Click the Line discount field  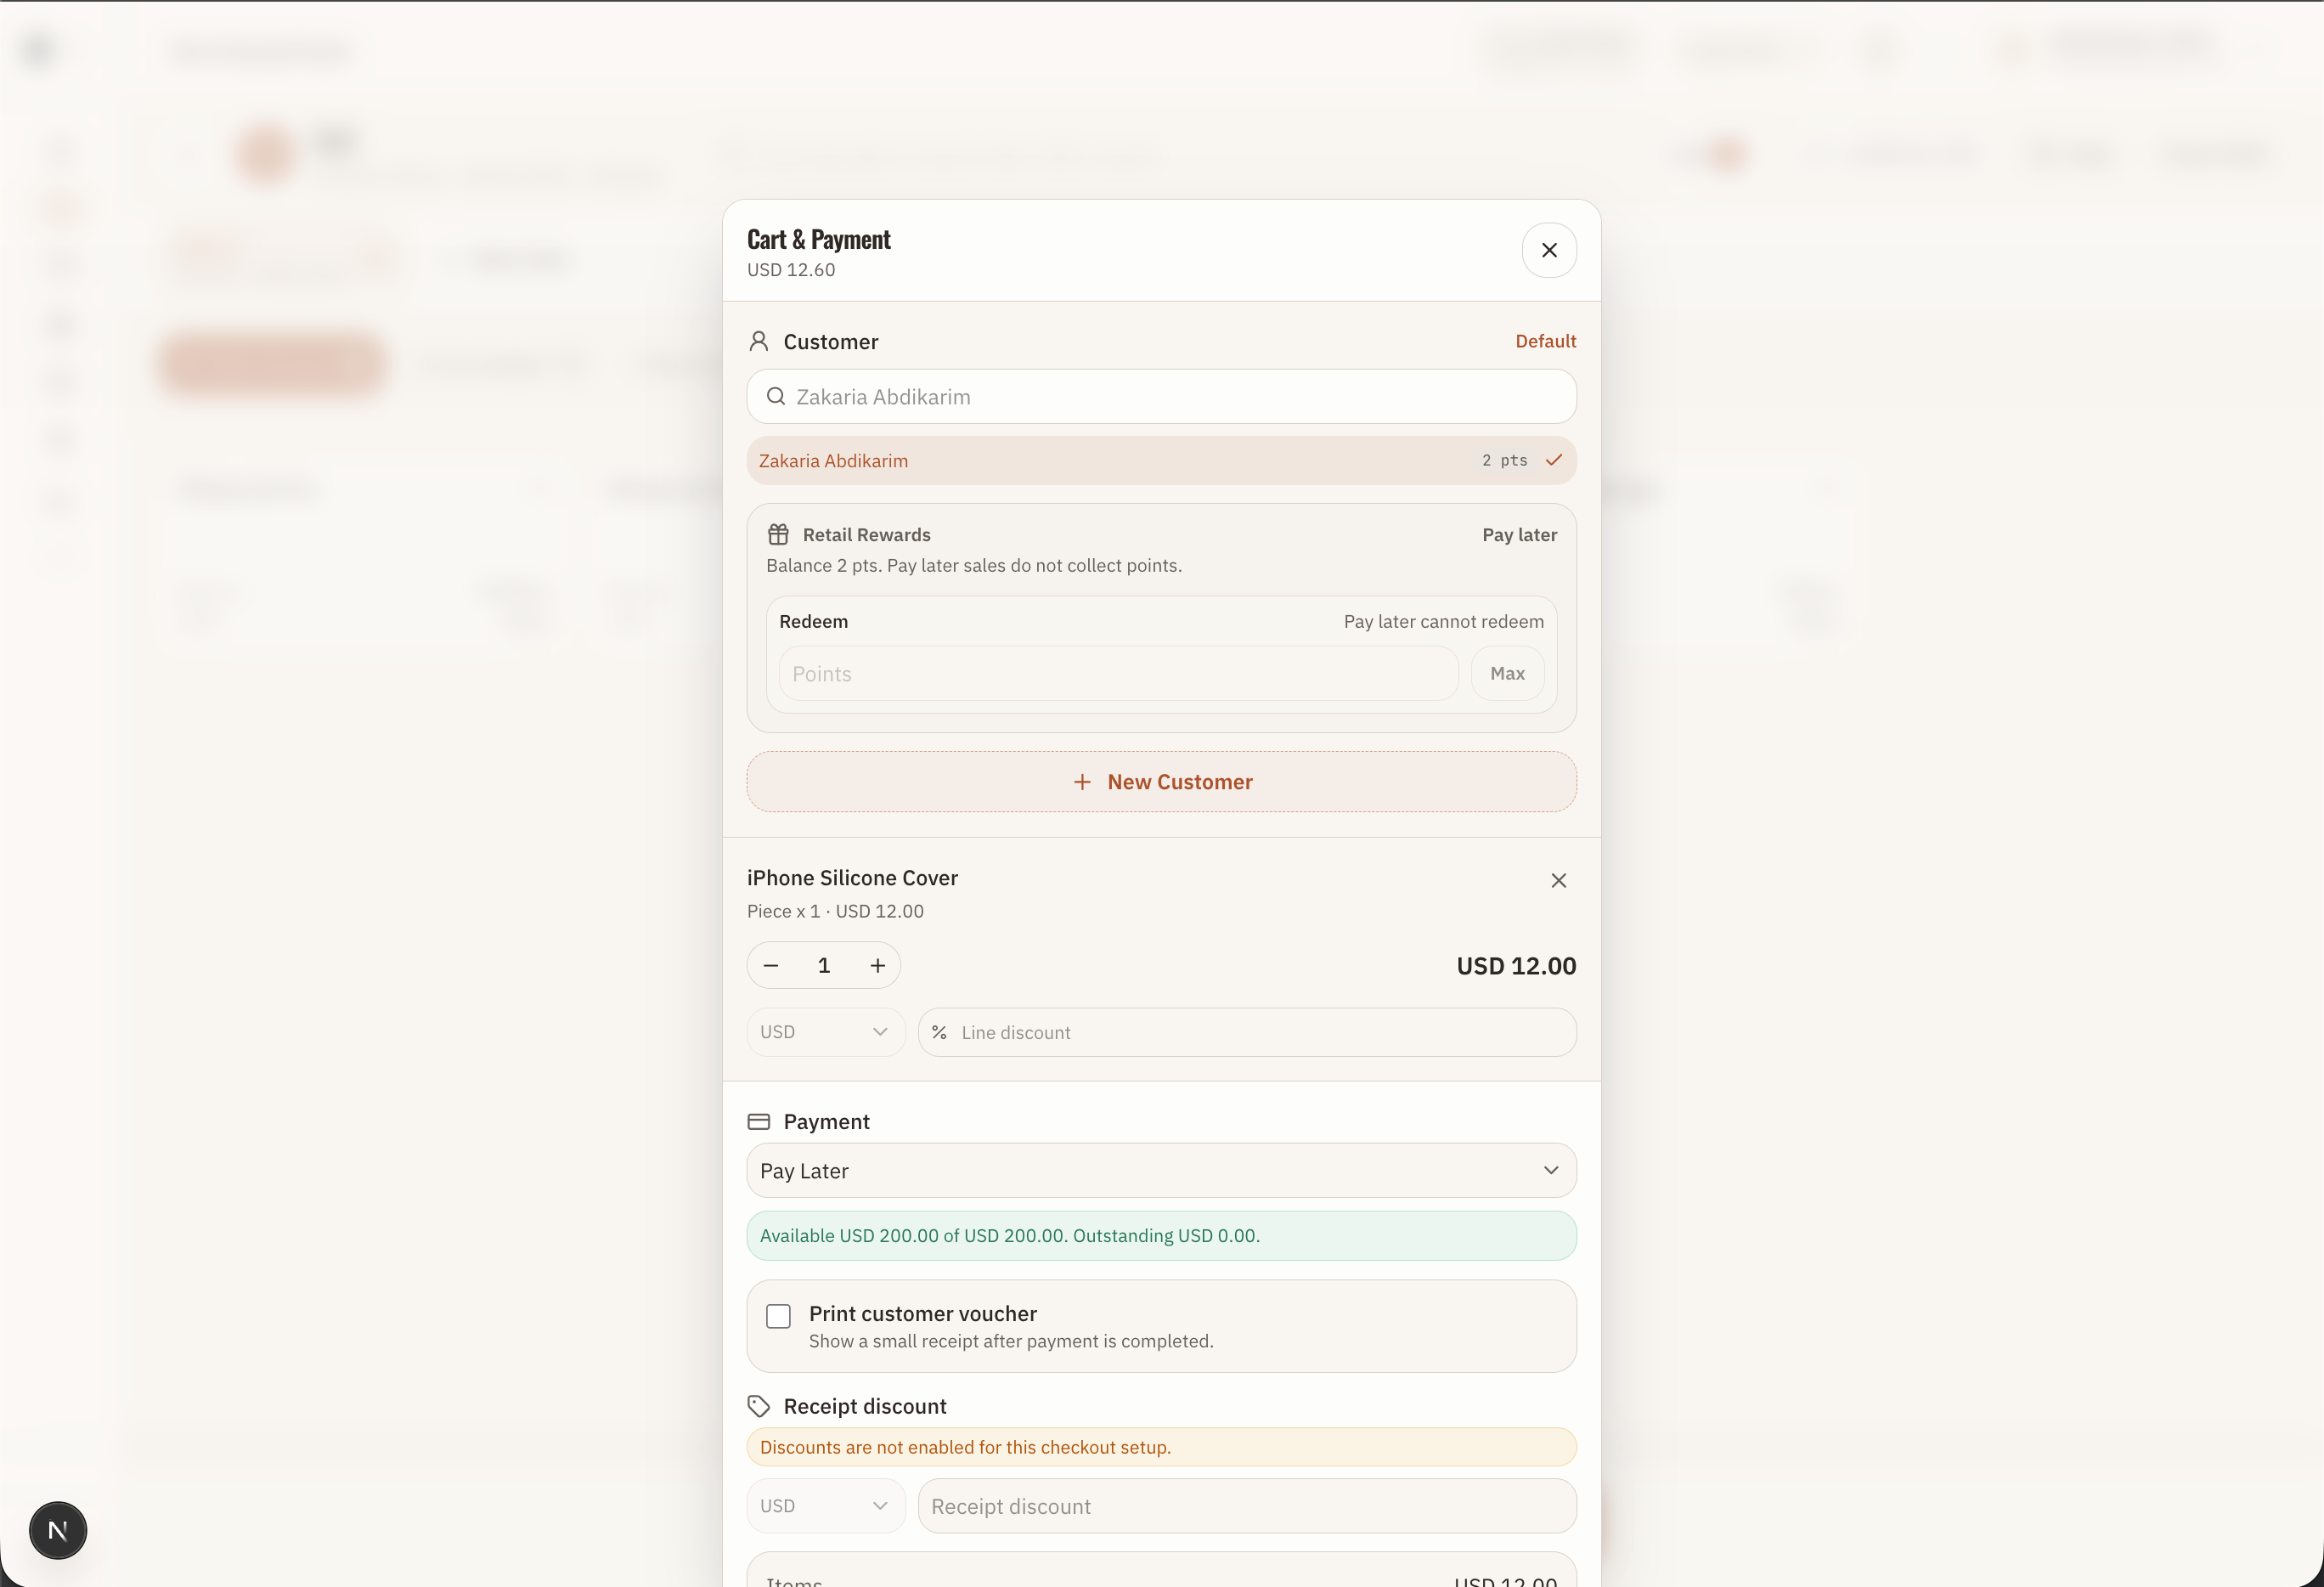tap(1247, 1032)
